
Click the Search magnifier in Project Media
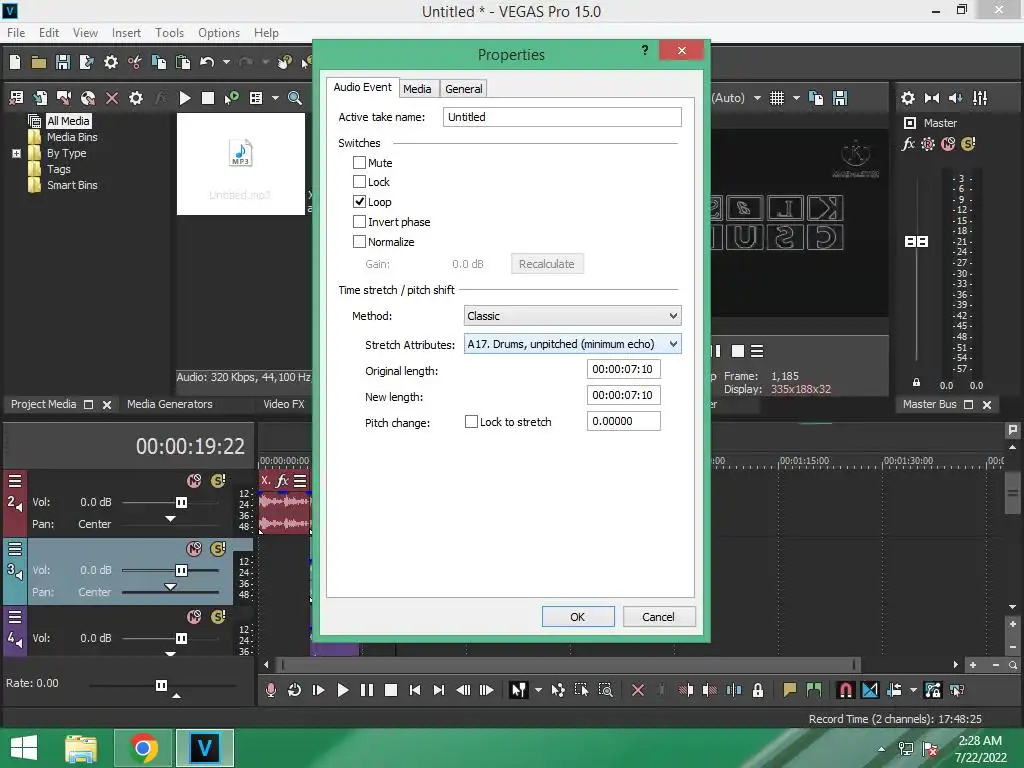coord(295,98)
